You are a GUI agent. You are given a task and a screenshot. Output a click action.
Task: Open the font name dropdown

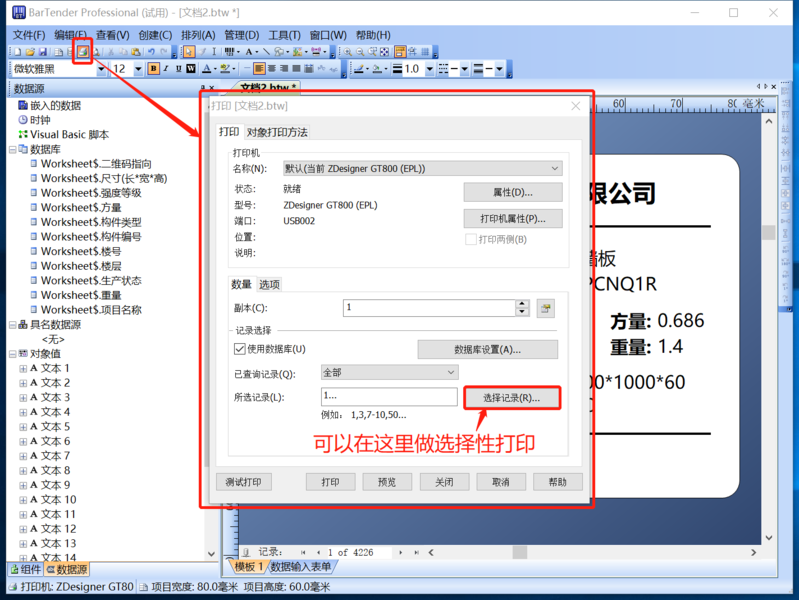click(x=101, y=69)
